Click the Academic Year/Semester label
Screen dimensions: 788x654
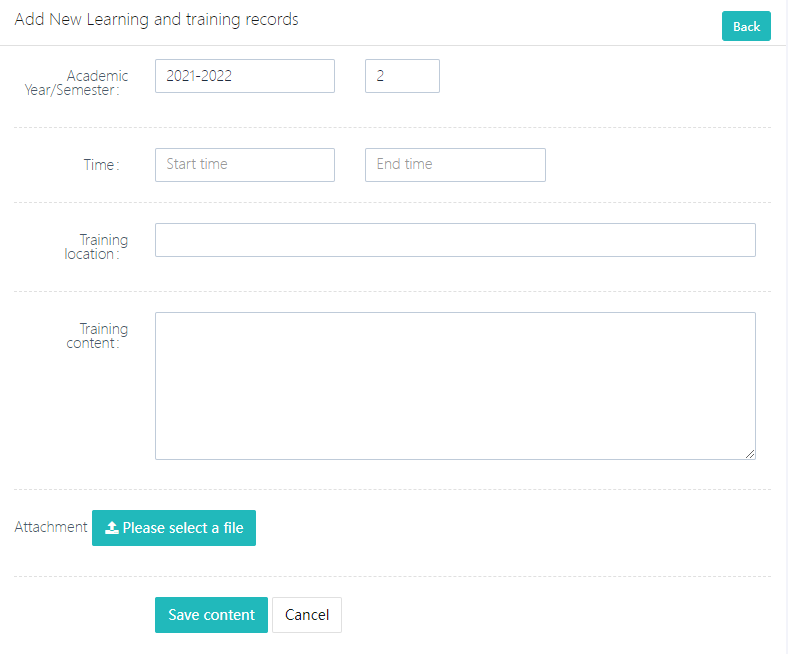[76, 83]
